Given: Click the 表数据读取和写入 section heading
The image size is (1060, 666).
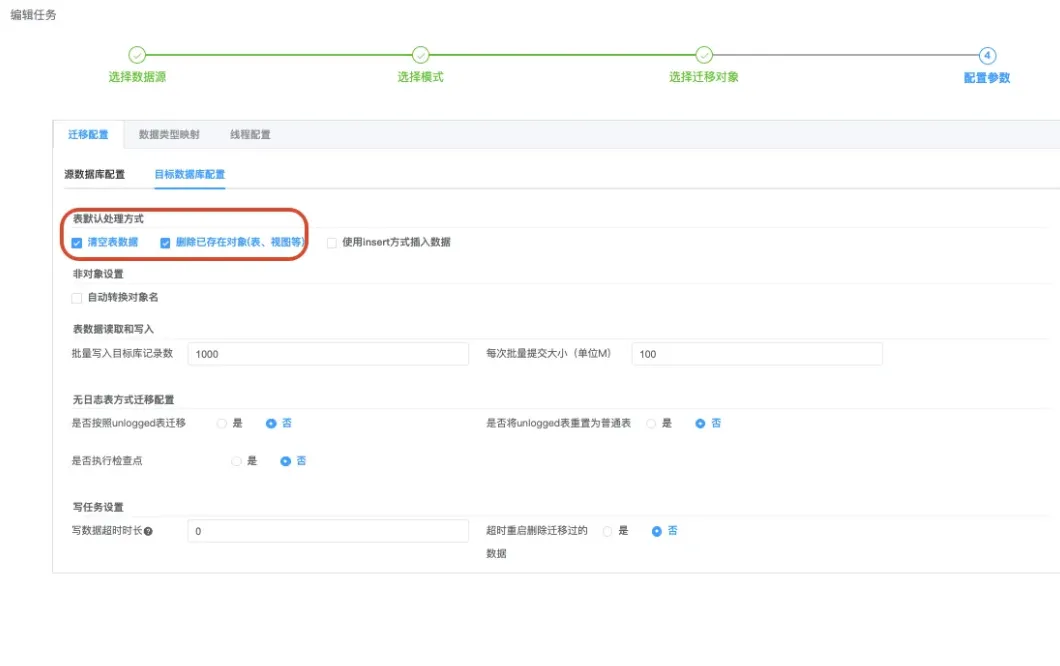Looking at the screenshot, I should [113, 329].
